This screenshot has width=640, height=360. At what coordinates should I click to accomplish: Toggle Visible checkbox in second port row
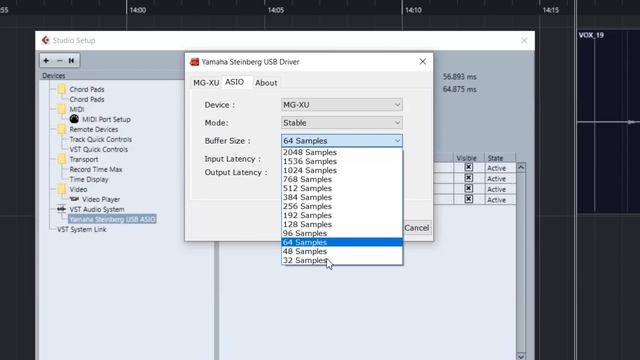(468, 178)
